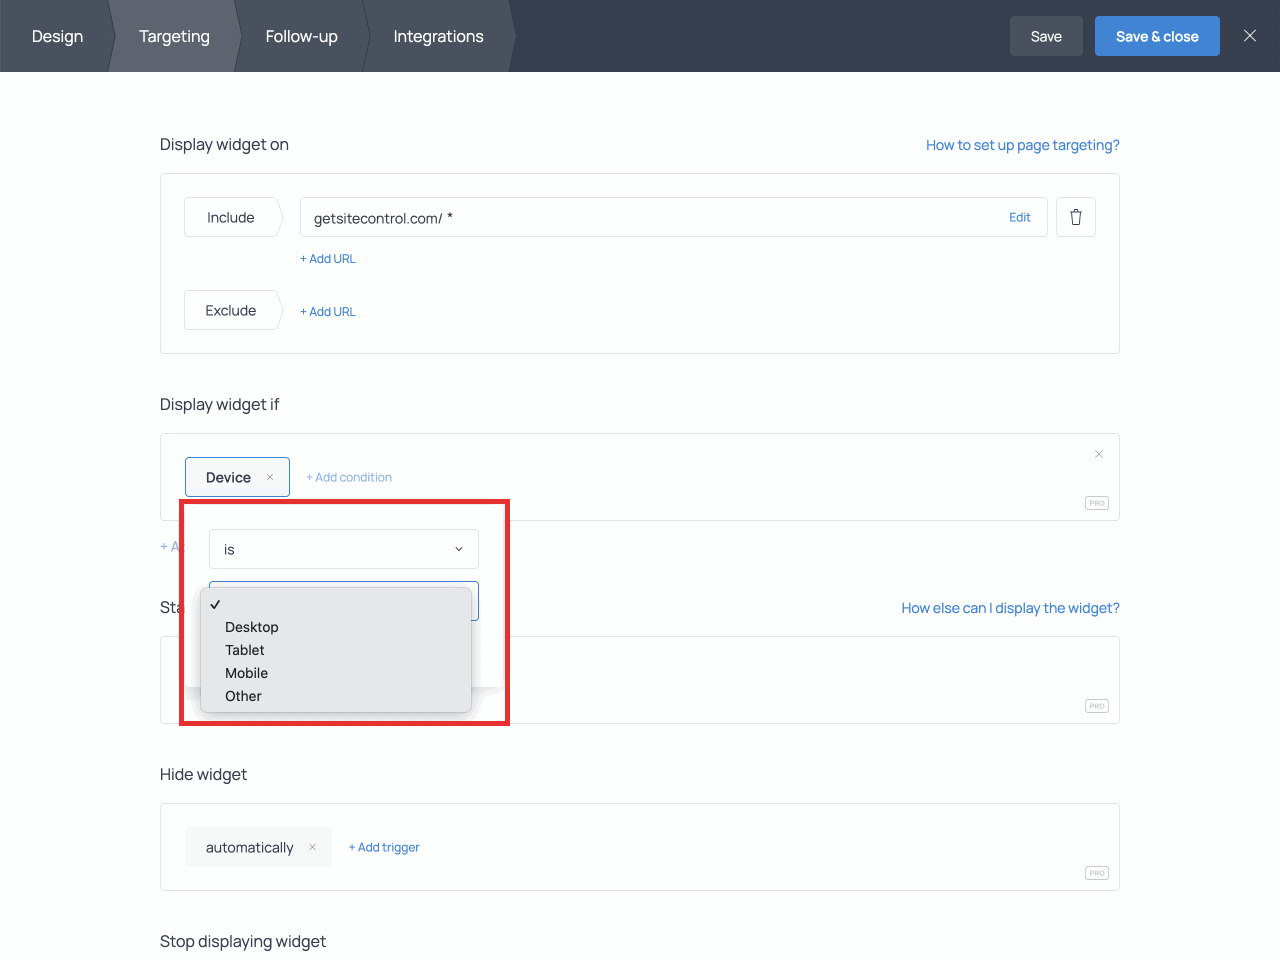Select Tablet as the device value
Screen dimensions: 1280x960
click(245, 650)
